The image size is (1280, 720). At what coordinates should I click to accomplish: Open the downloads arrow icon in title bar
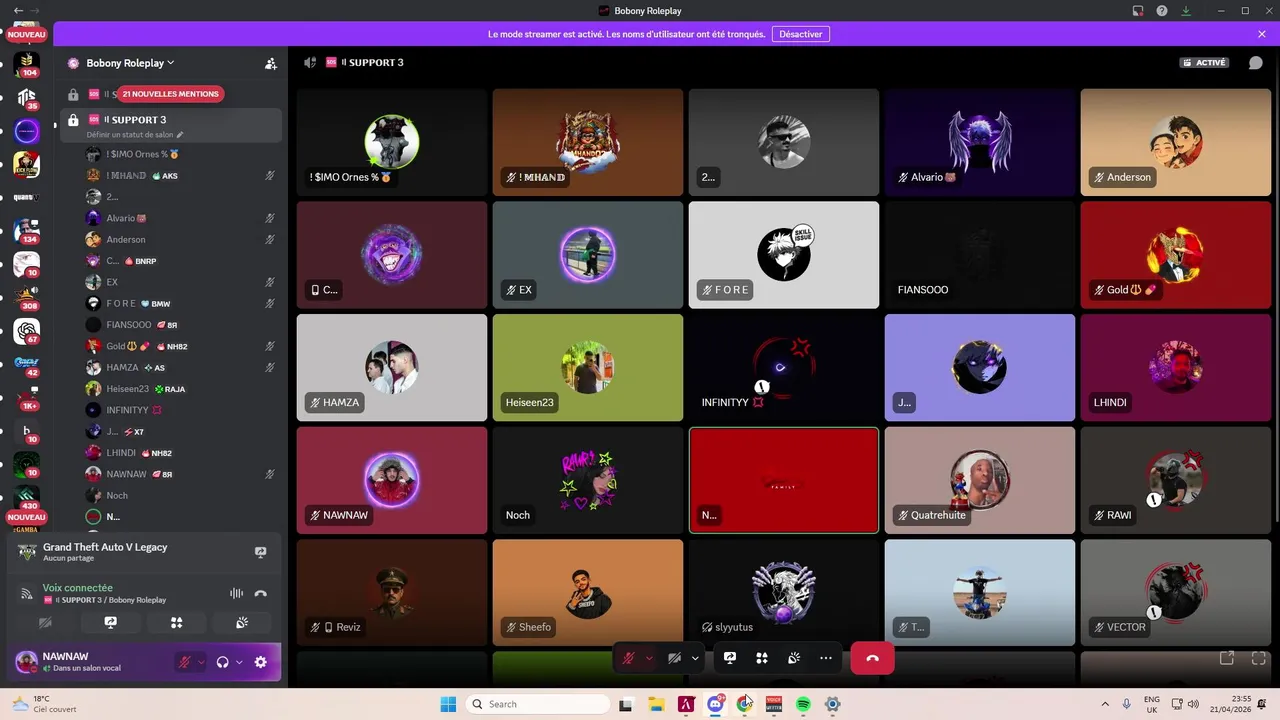1186,11
